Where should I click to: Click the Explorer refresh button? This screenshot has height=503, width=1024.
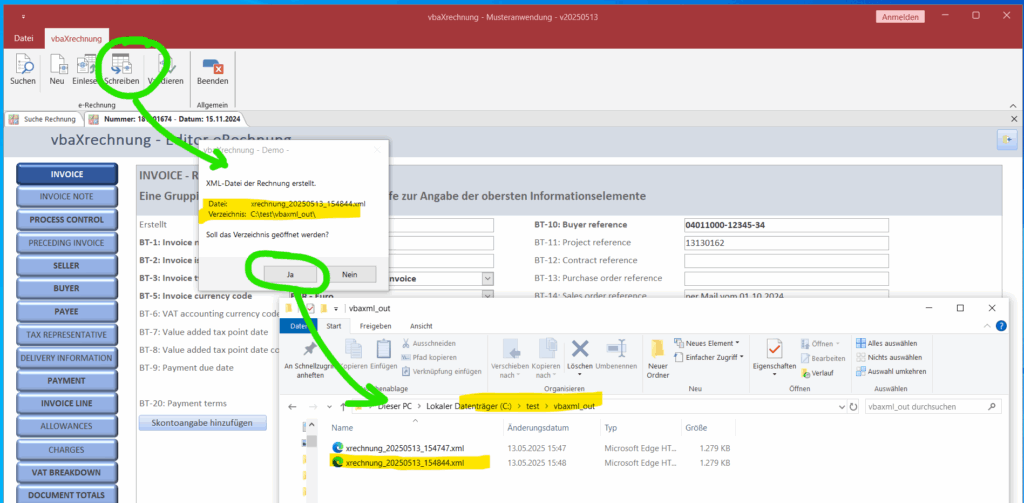(852, 406)
